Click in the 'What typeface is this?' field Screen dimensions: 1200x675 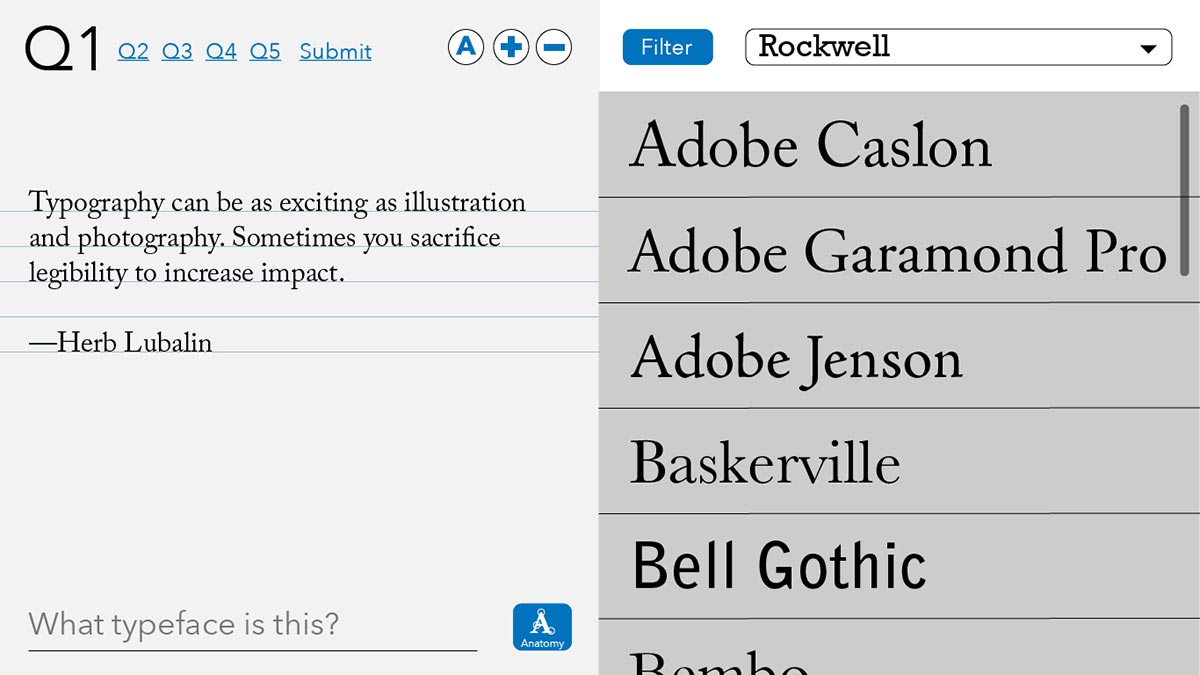point(252,627)
